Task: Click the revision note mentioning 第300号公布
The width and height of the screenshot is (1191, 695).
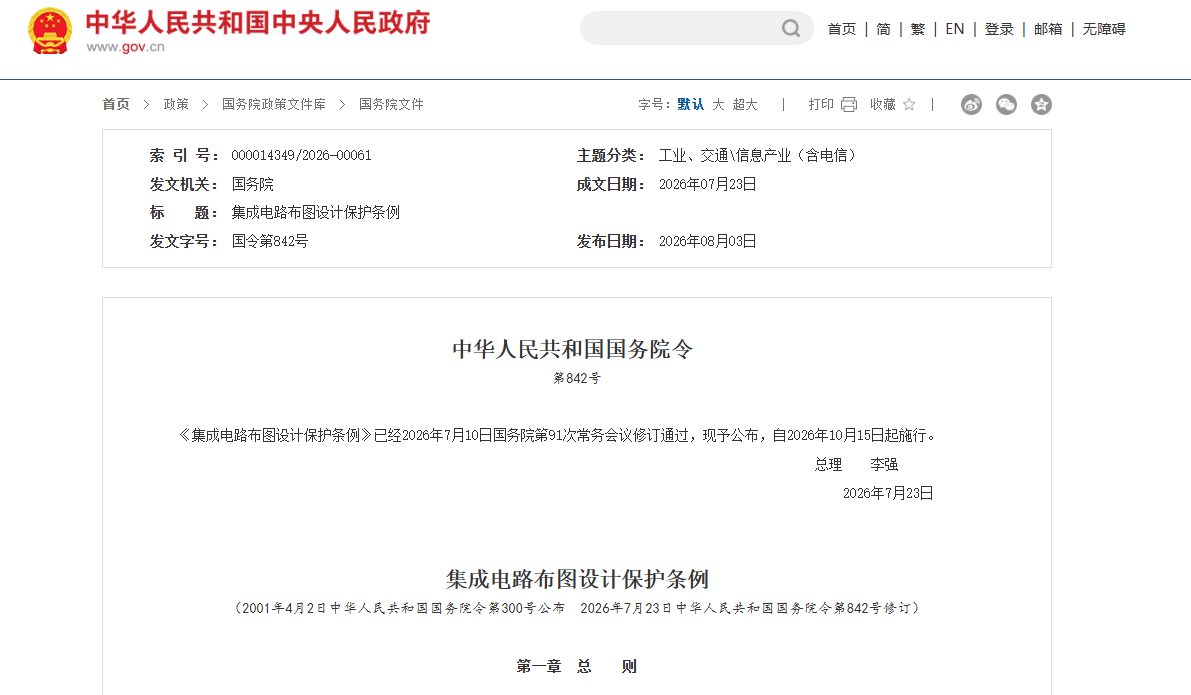Action: coord(577,608)
